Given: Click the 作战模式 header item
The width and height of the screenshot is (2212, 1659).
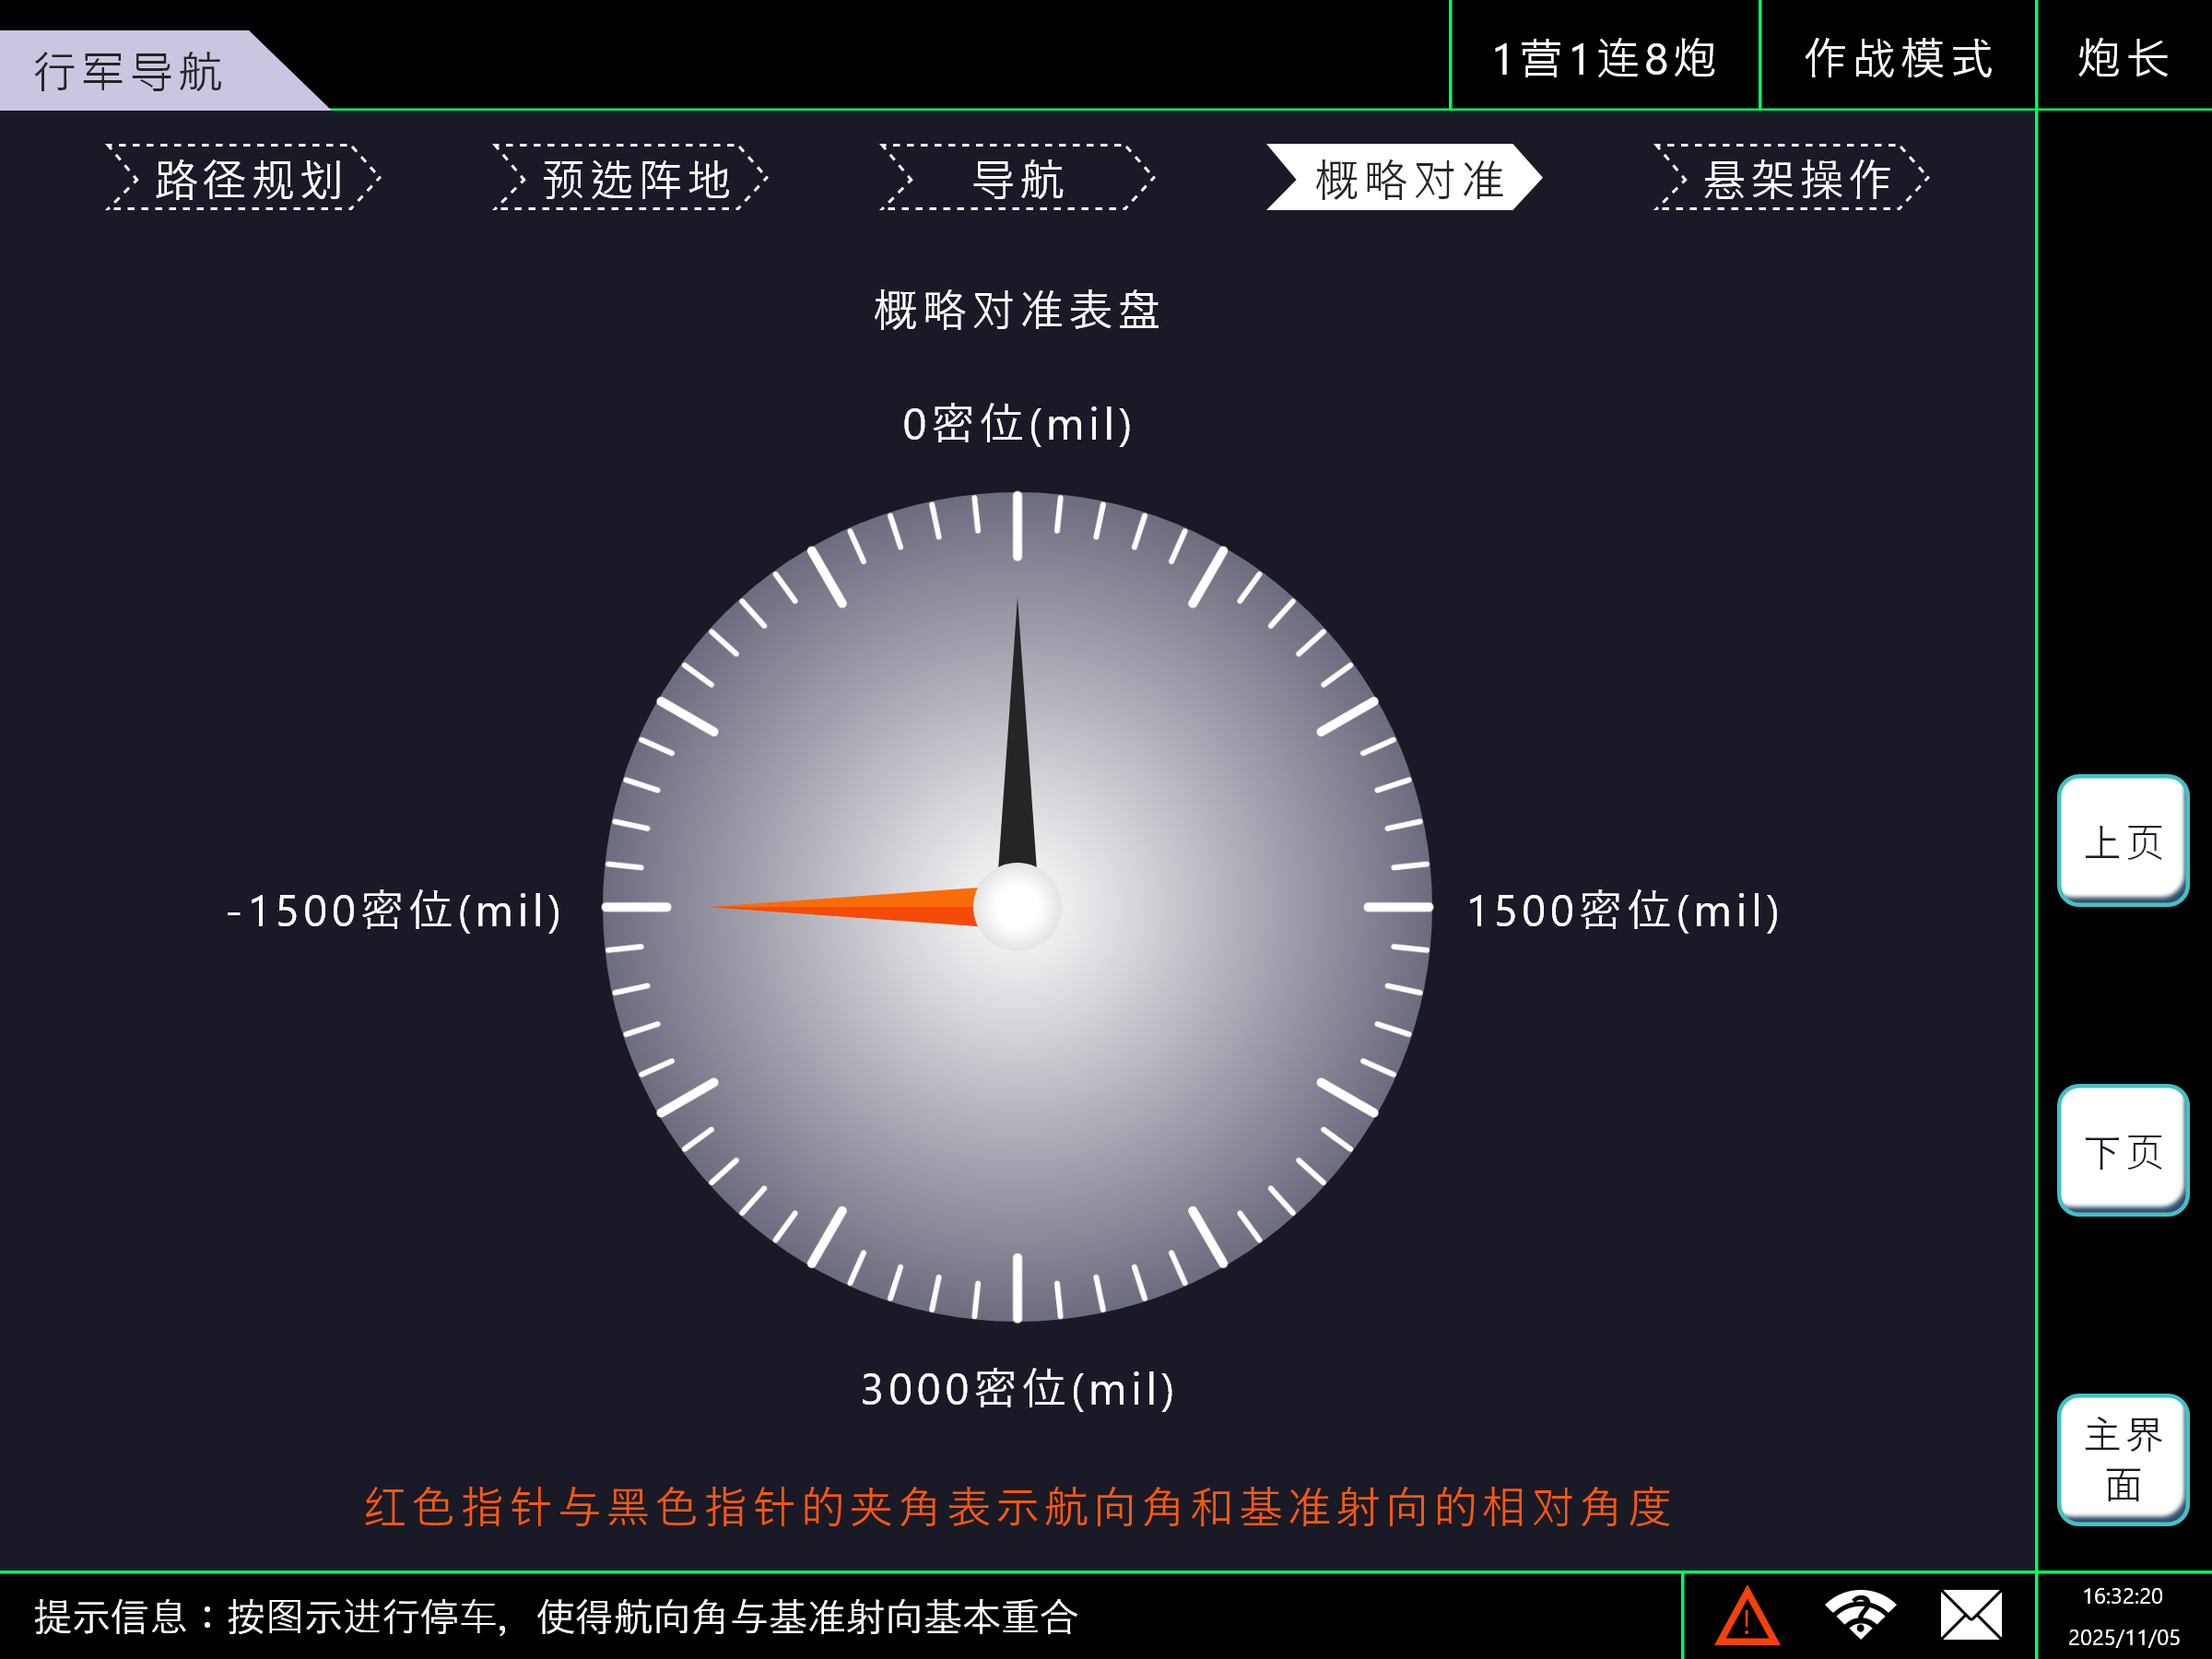Looking at the screenshot, I should coord(1897,58).
